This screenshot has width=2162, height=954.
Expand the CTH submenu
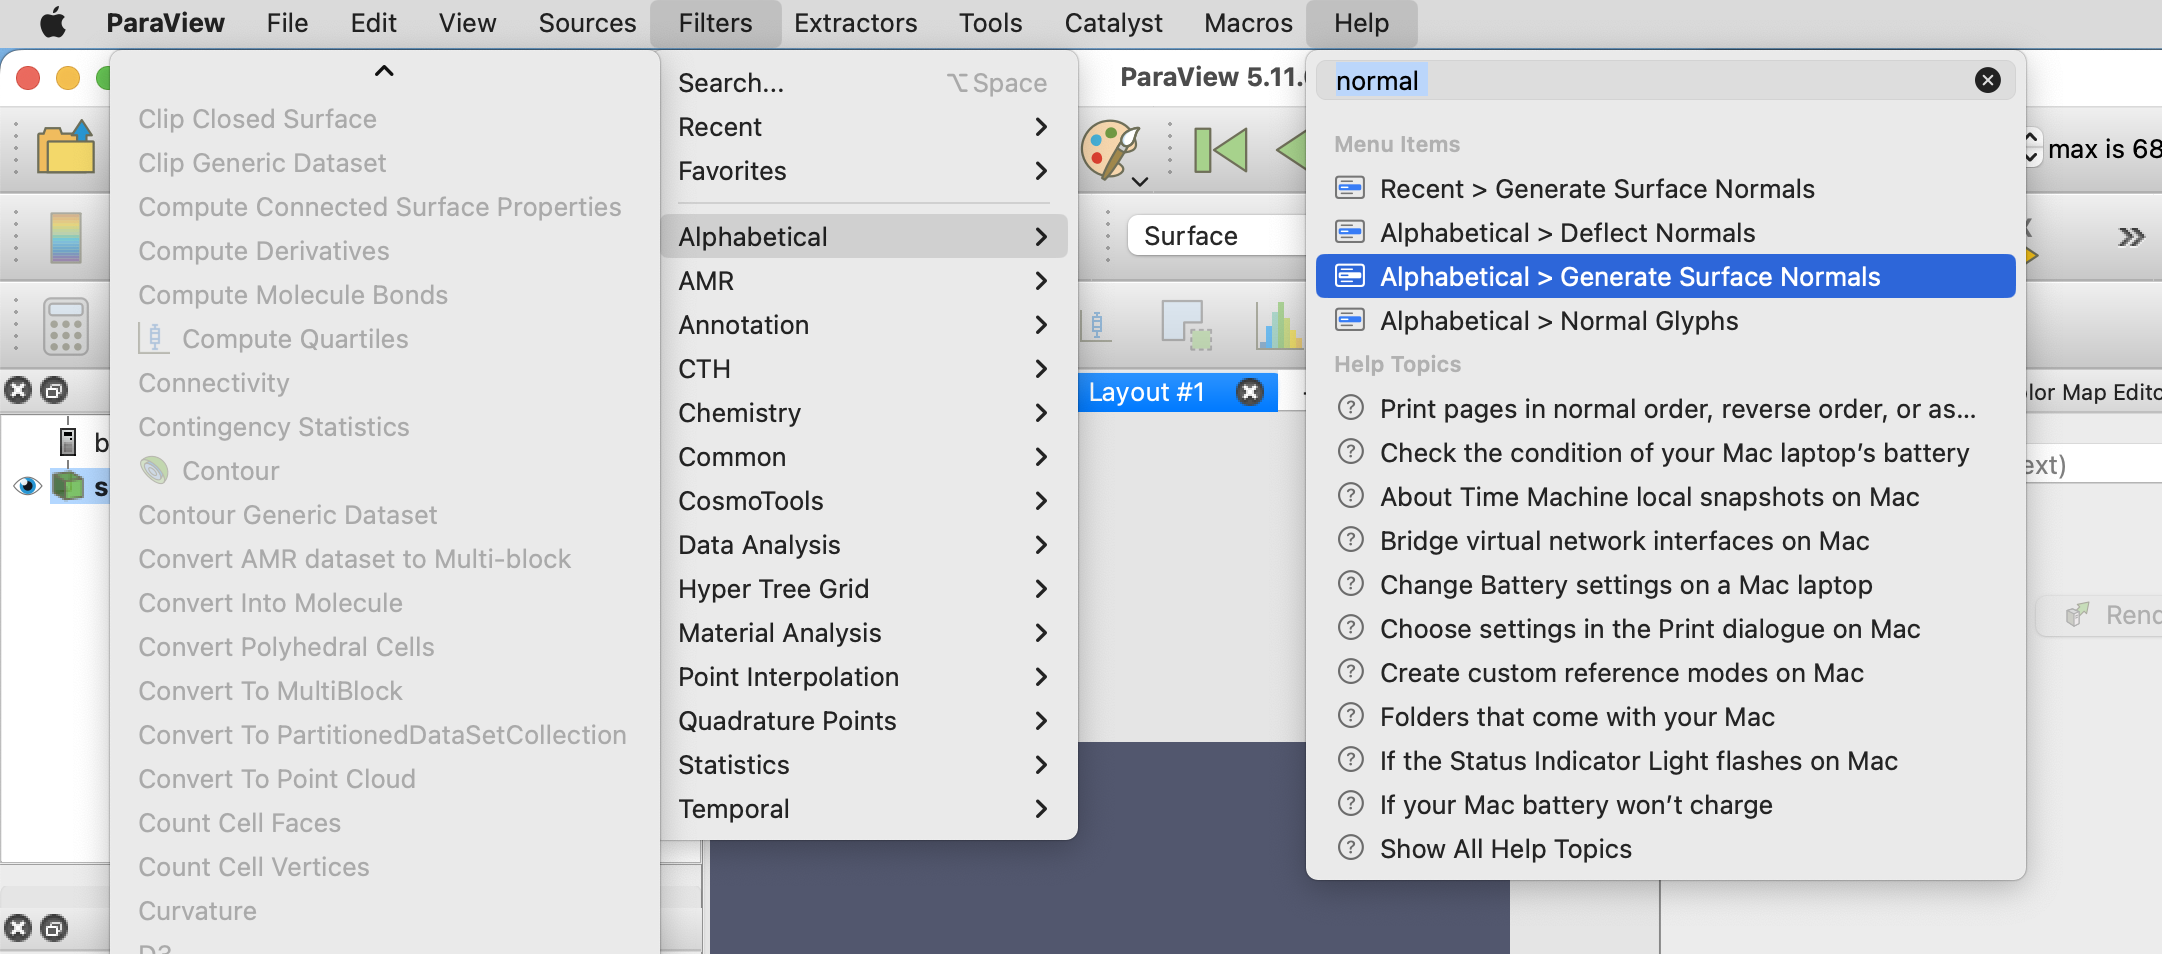[x=863, y=369]
